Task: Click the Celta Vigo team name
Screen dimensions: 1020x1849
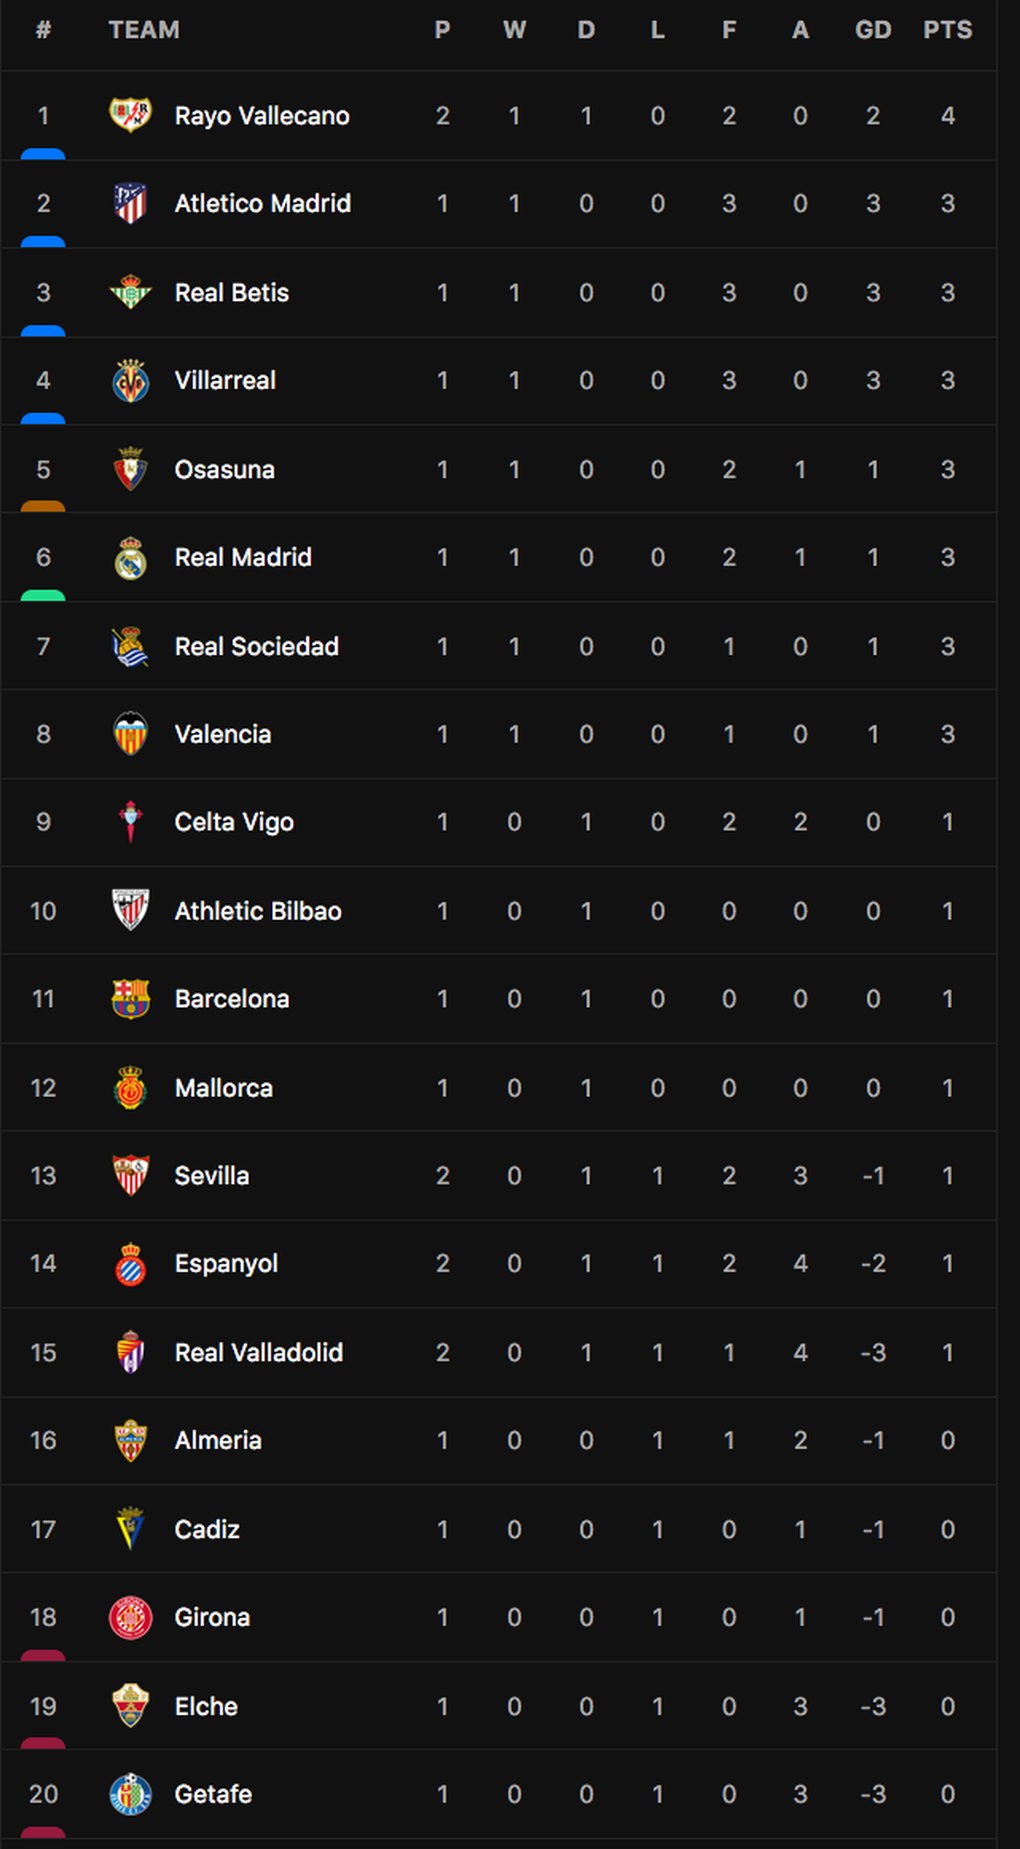Action: [234, 822]
